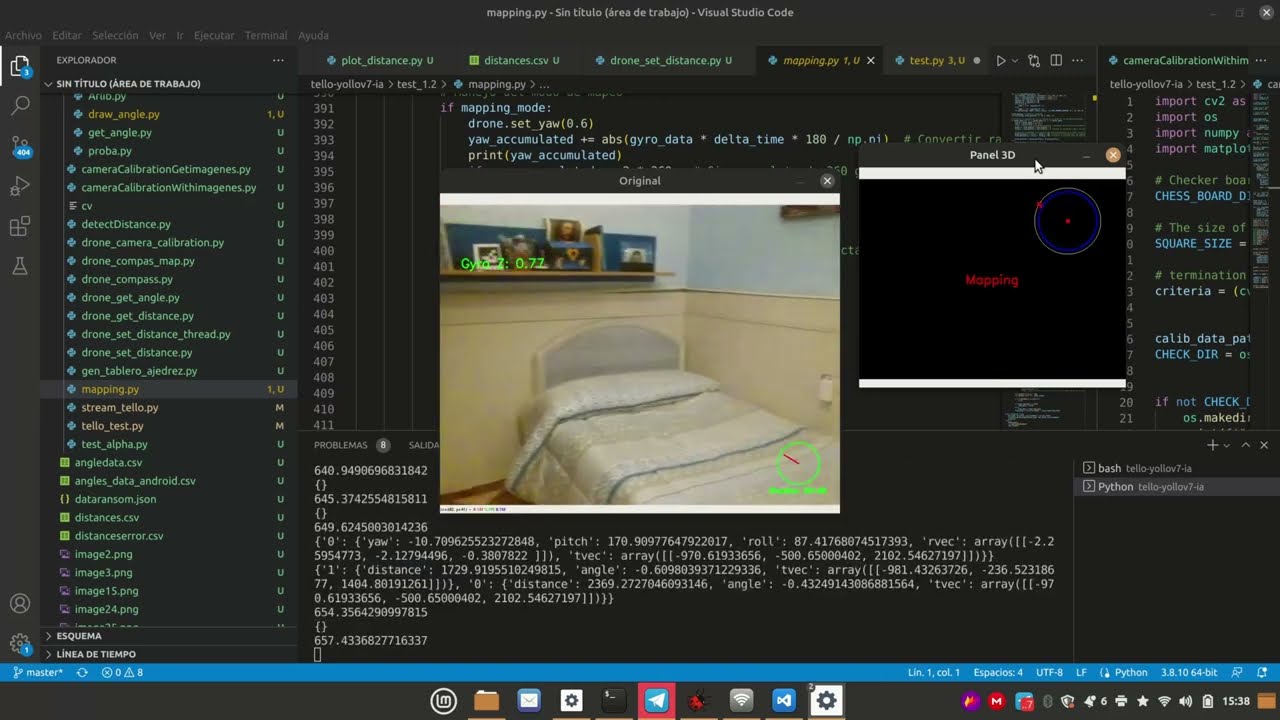
Task: Run Python file with the play button
Action: point(1000,61)
